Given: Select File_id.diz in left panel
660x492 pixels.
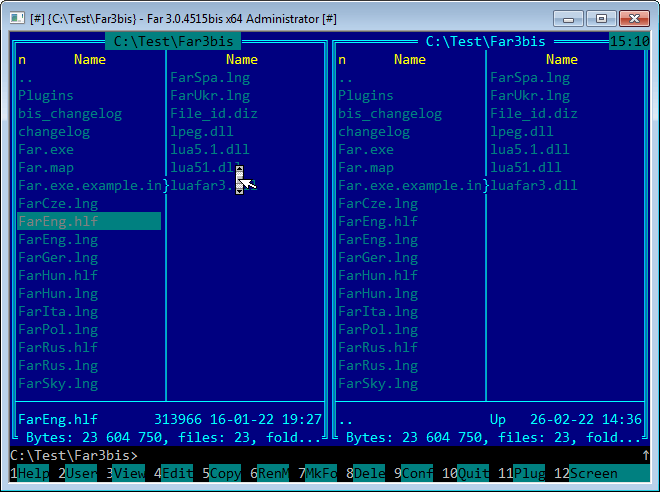Looking at the screenshot, I should point(214,114).
